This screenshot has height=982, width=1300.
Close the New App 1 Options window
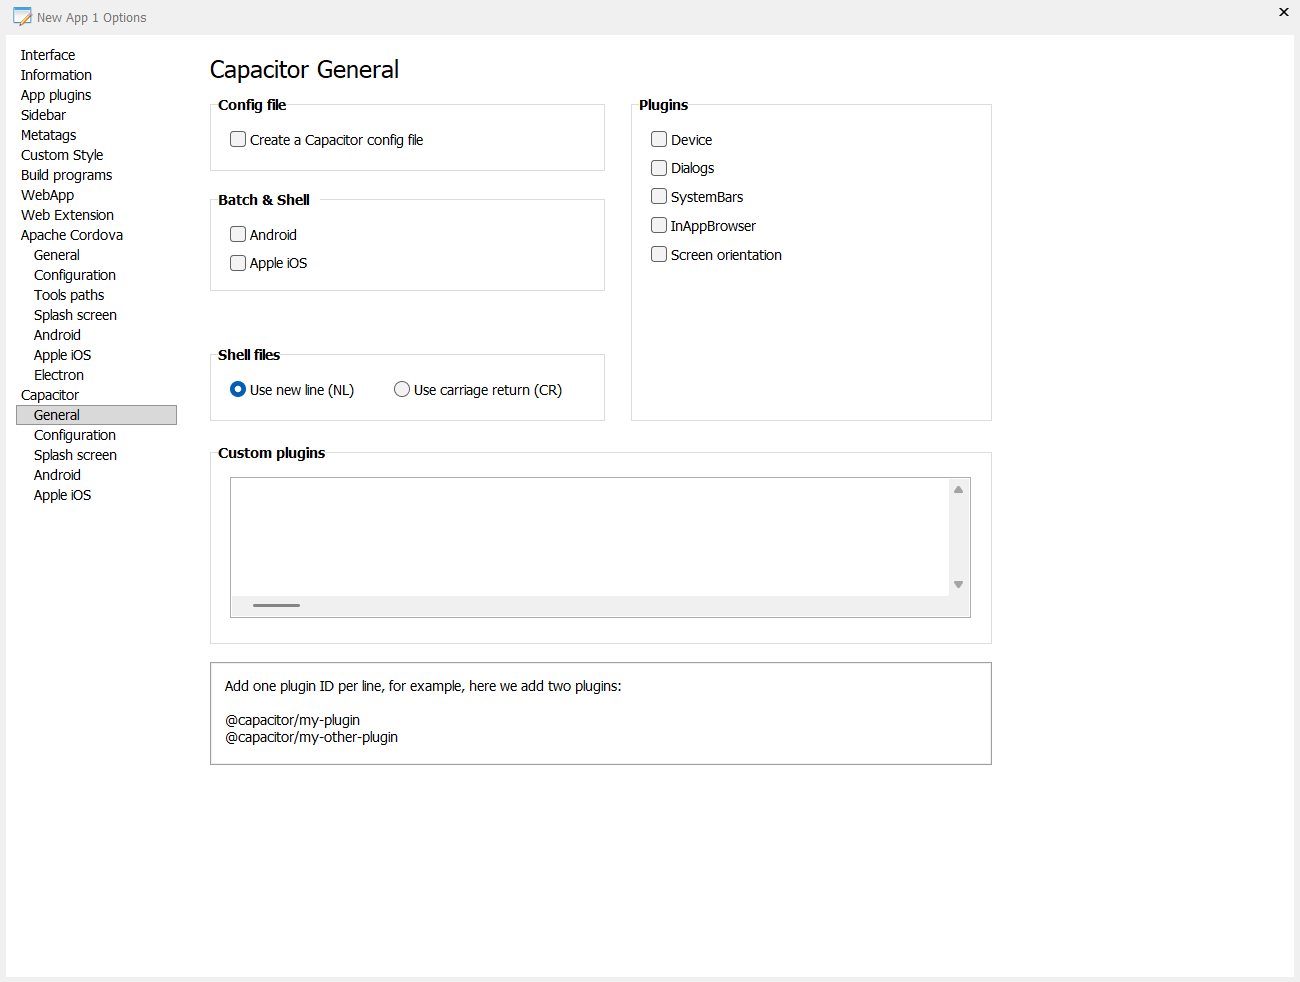[x=1284, y=12]
